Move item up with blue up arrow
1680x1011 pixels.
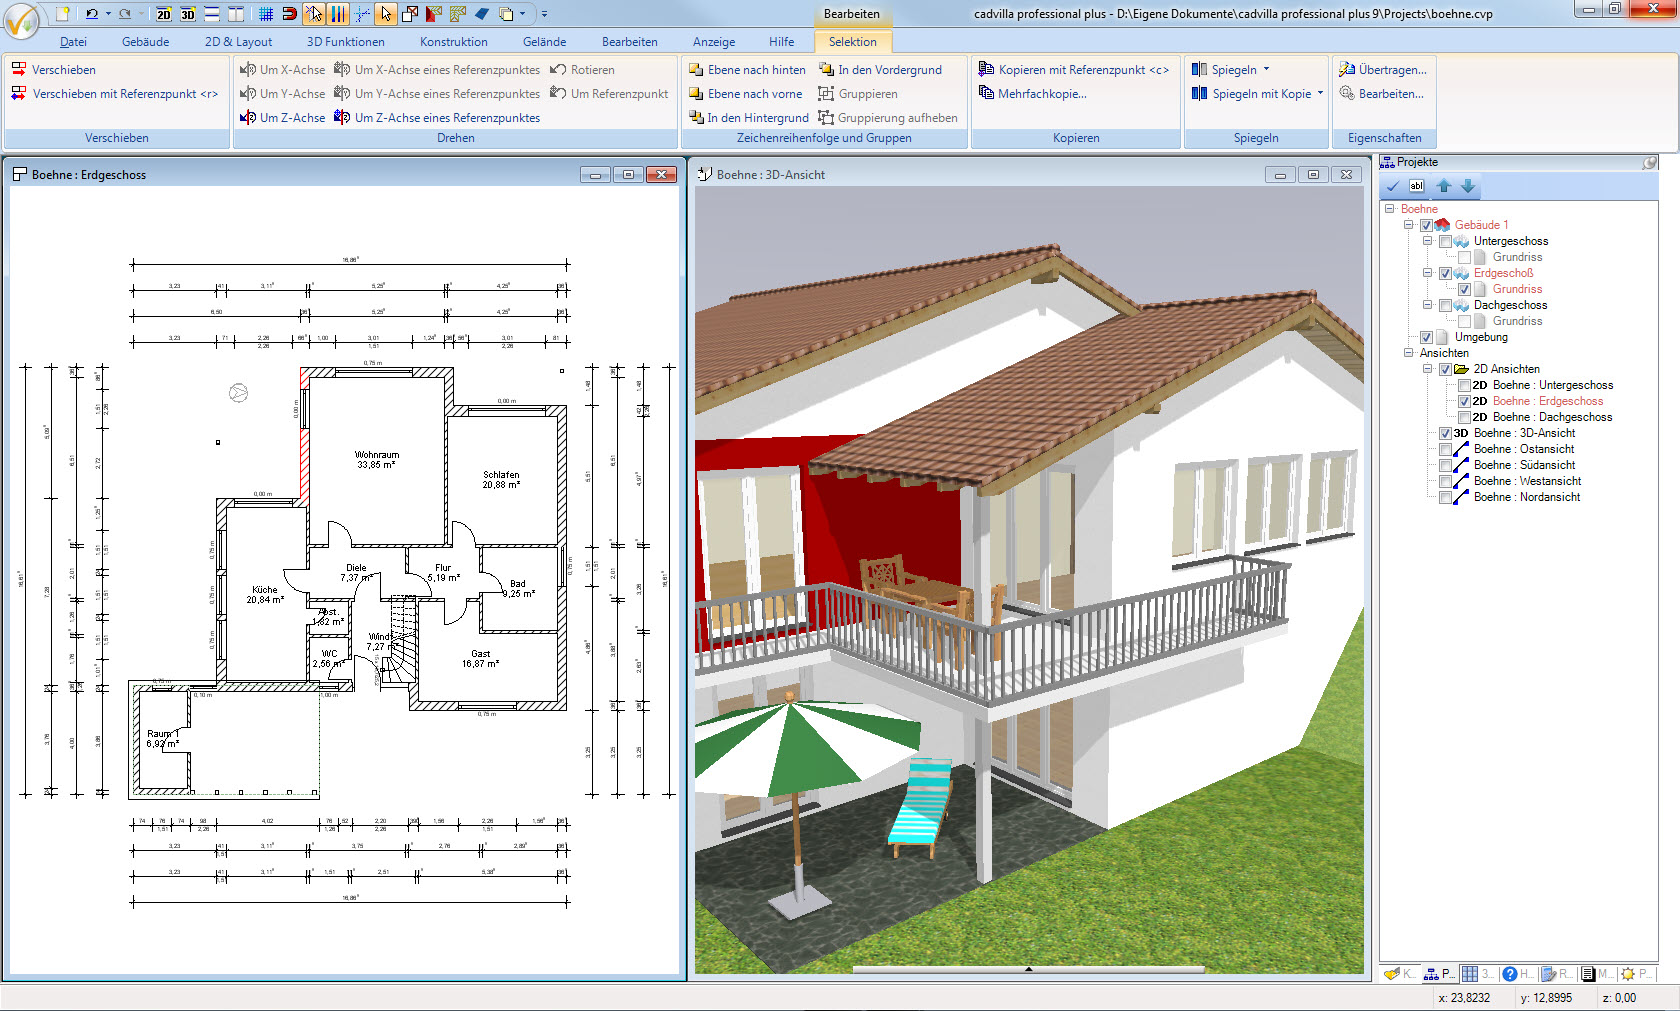coord(1443,186)
